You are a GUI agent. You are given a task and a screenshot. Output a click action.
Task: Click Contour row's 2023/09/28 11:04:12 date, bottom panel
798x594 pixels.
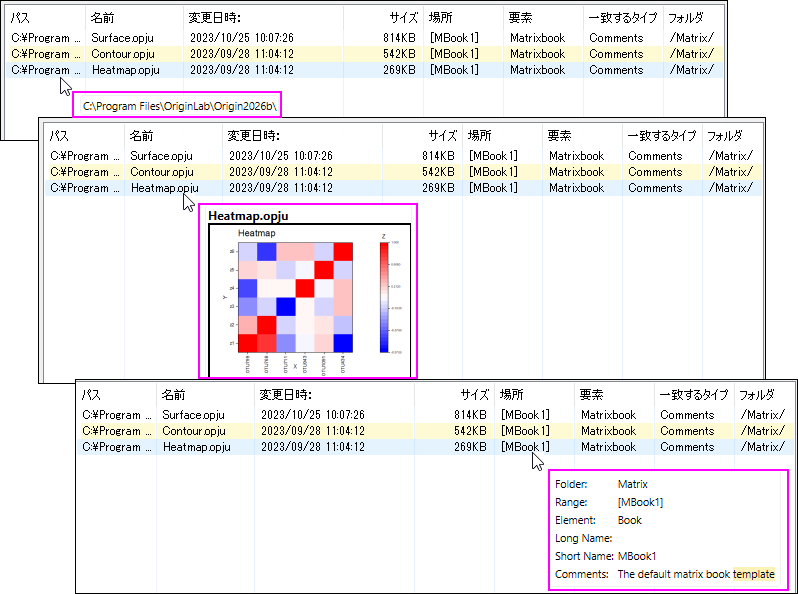click(x=312, y=431)
